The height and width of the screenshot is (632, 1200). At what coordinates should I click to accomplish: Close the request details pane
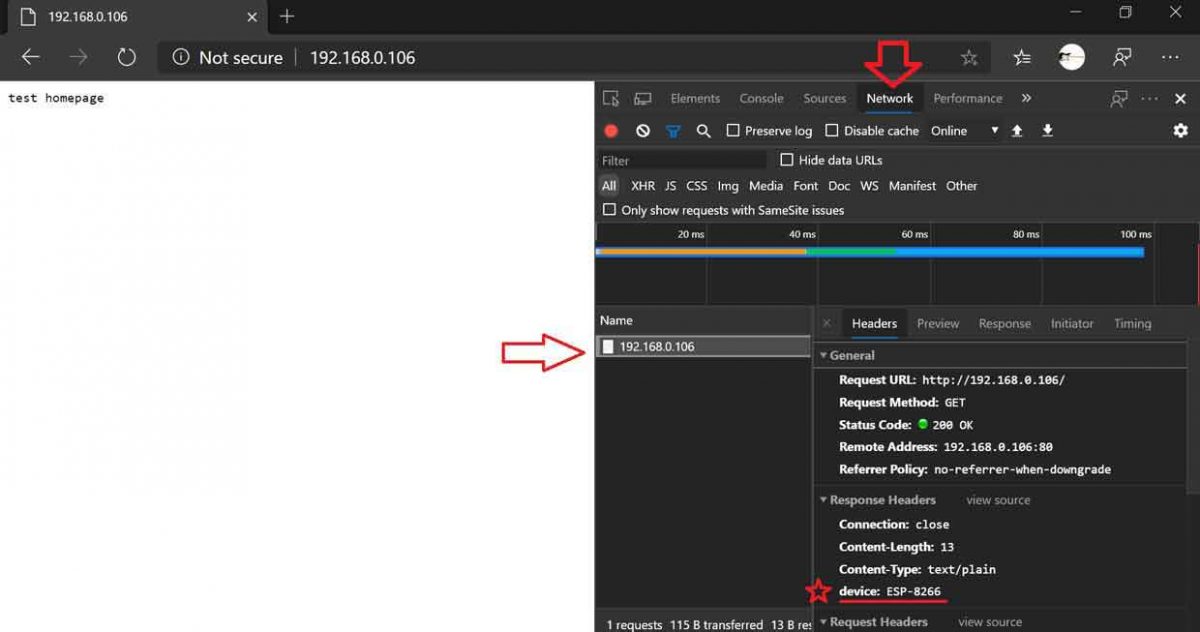point(826,324)
